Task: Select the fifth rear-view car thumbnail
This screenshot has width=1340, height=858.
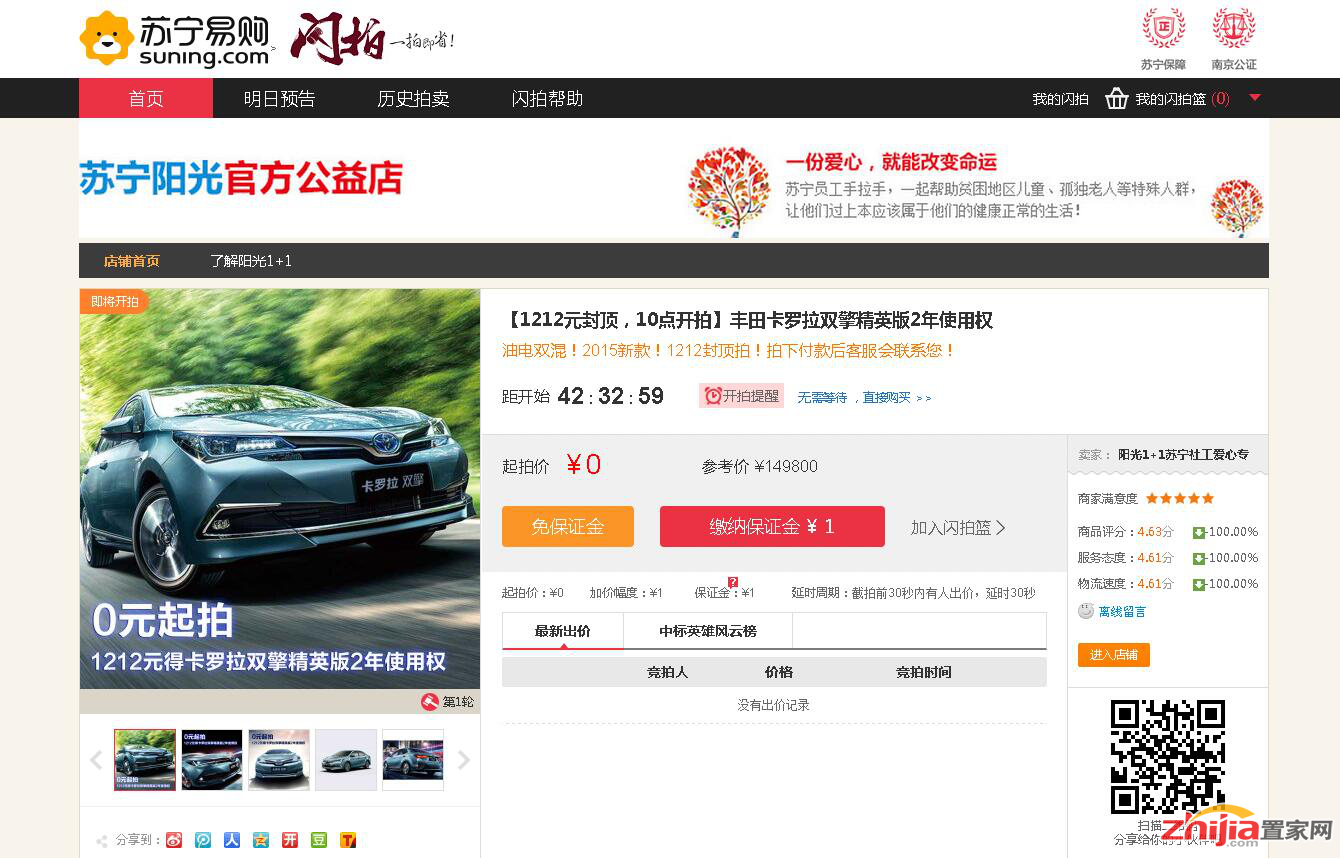Action: pyautogui.click(x=413, y=760)
